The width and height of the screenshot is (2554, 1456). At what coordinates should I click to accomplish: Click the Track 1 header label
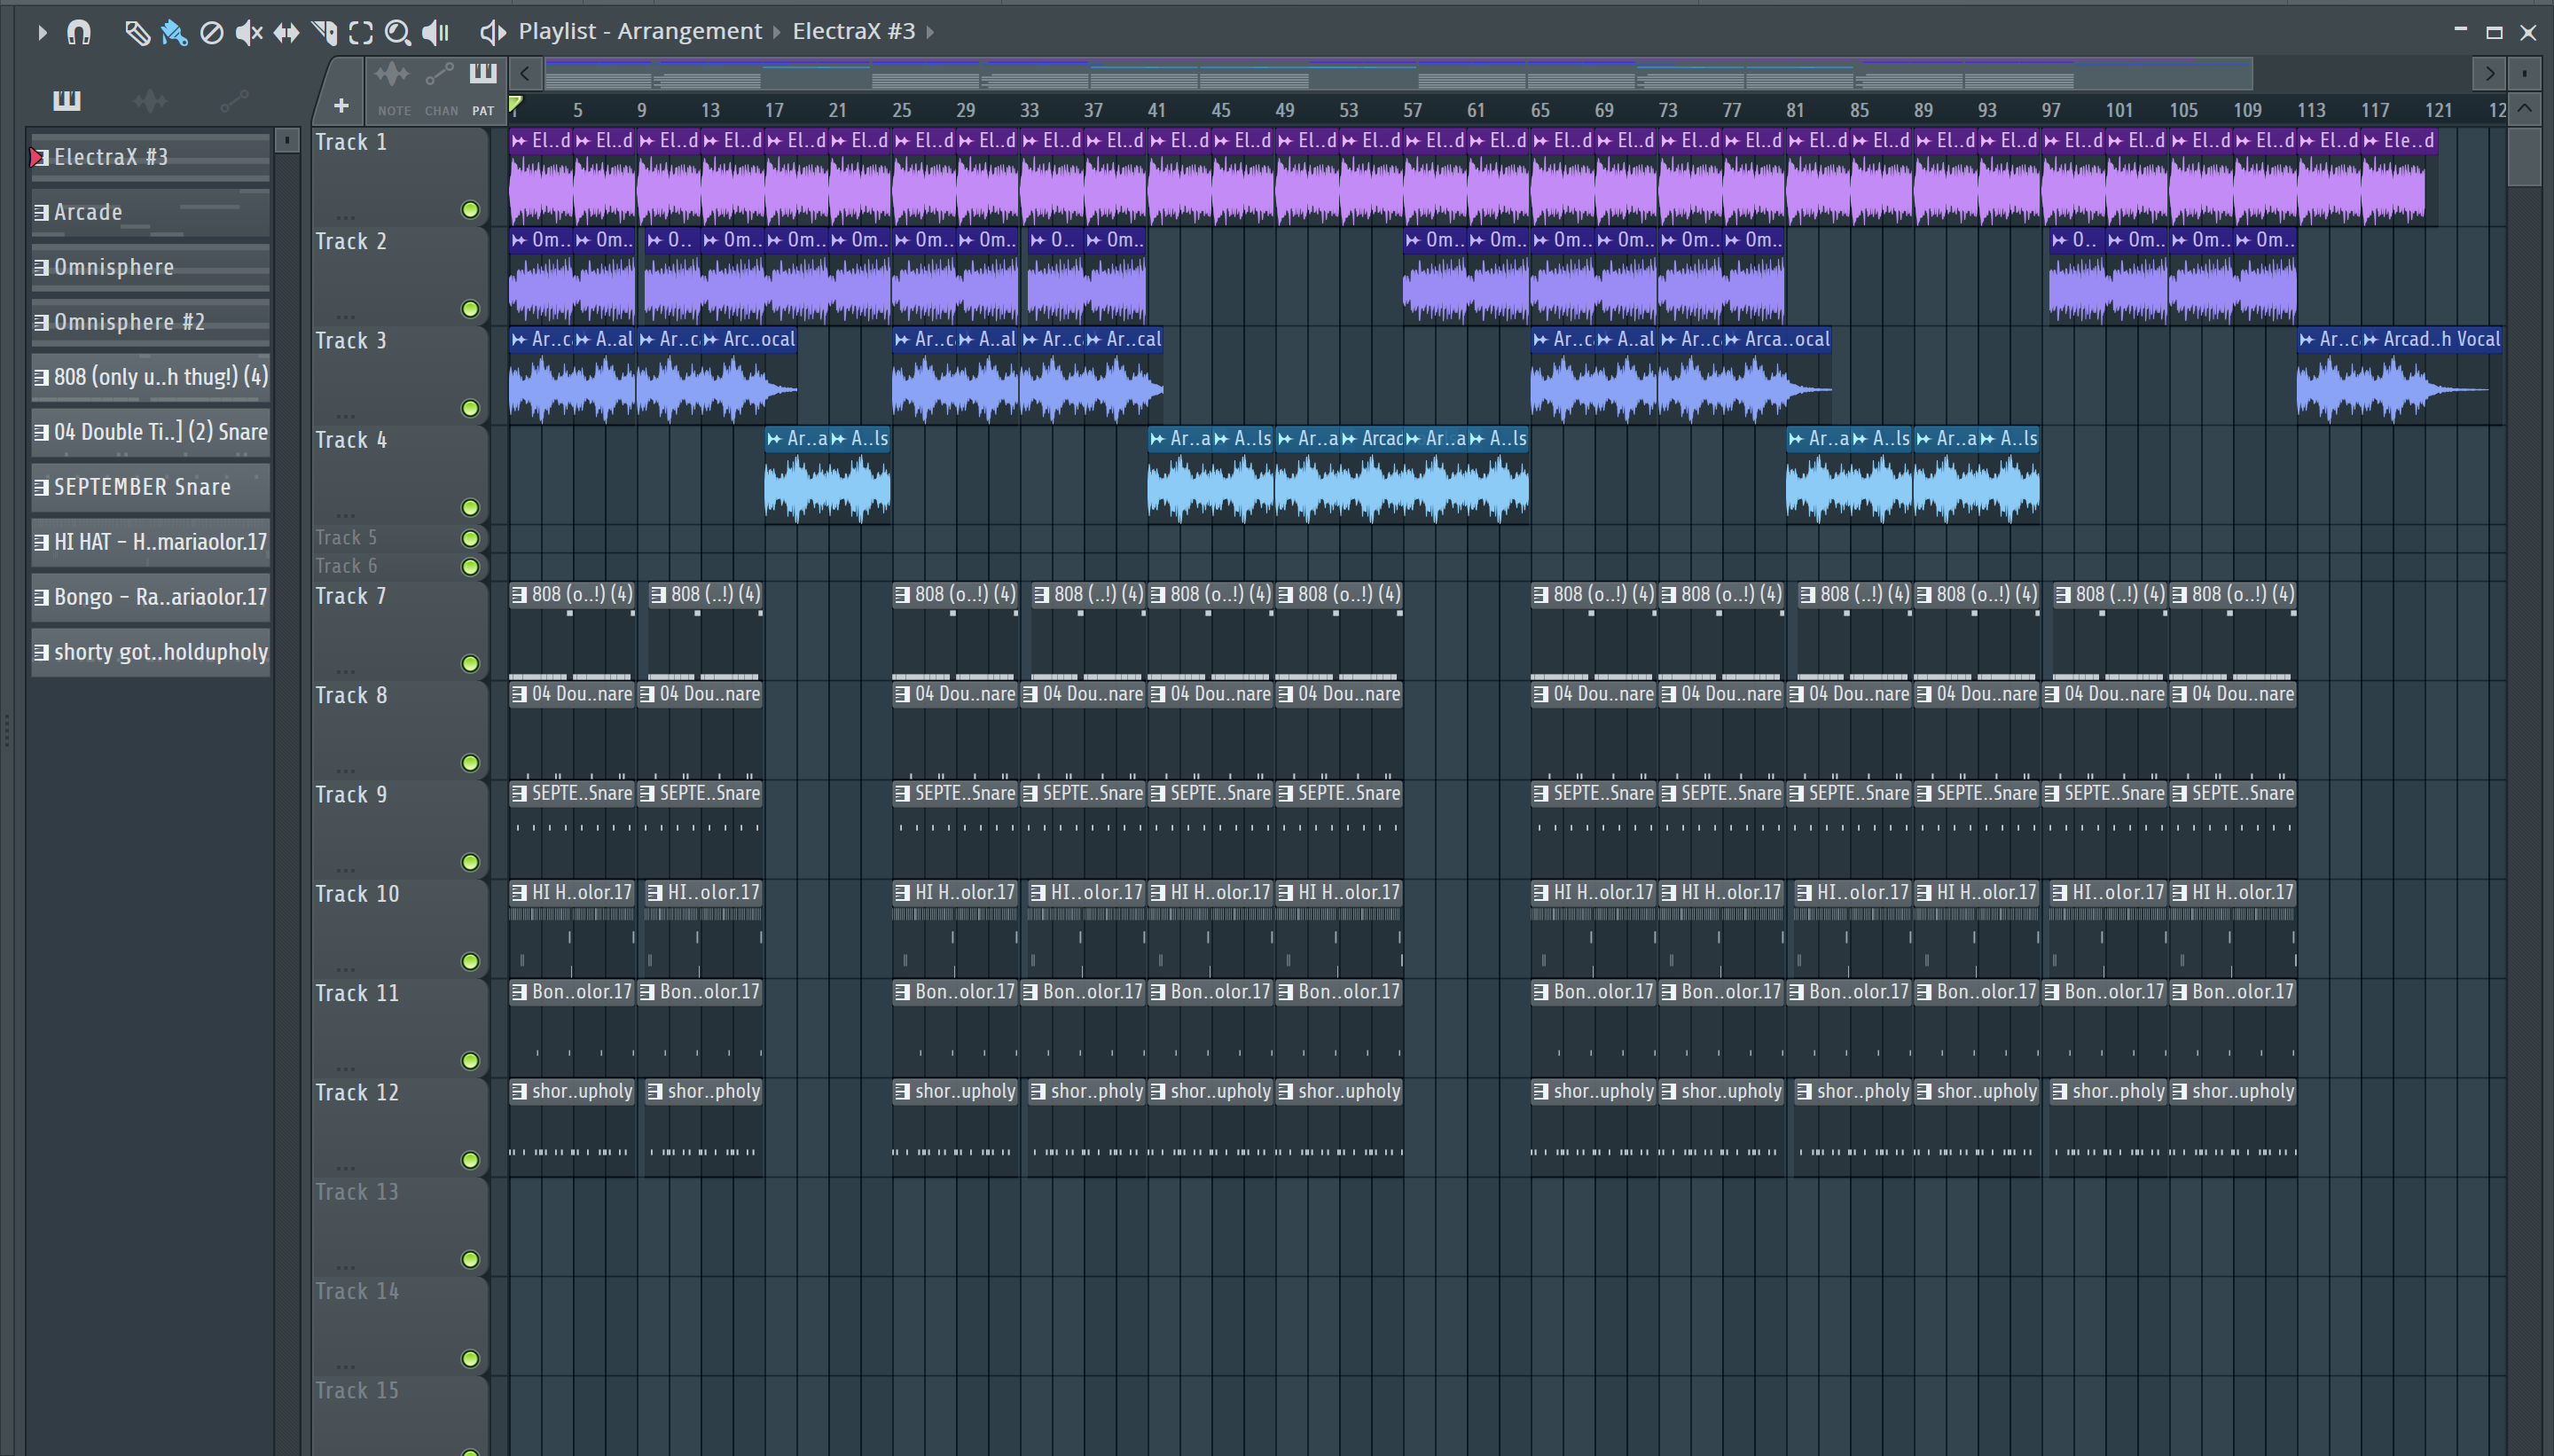(x=351, y=142)
